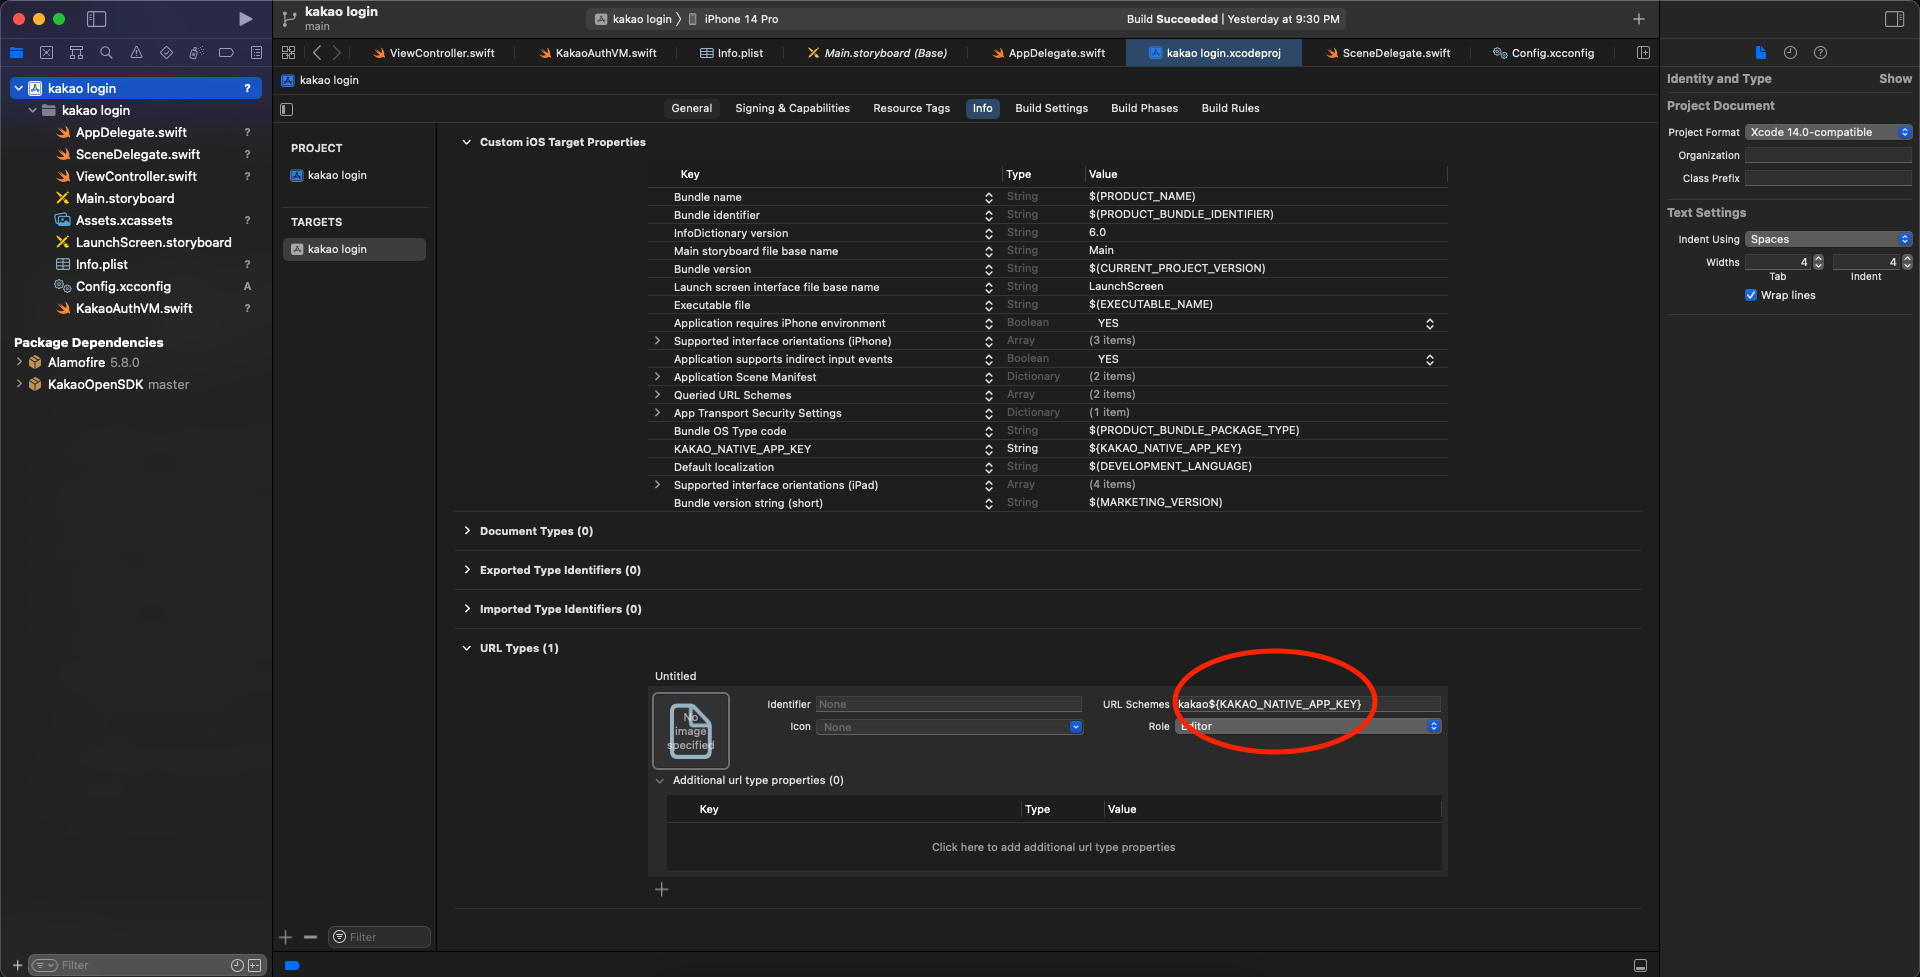Open Assets.xcassets in the navigator
The image size is (1920, 977).
coord(124,220)
